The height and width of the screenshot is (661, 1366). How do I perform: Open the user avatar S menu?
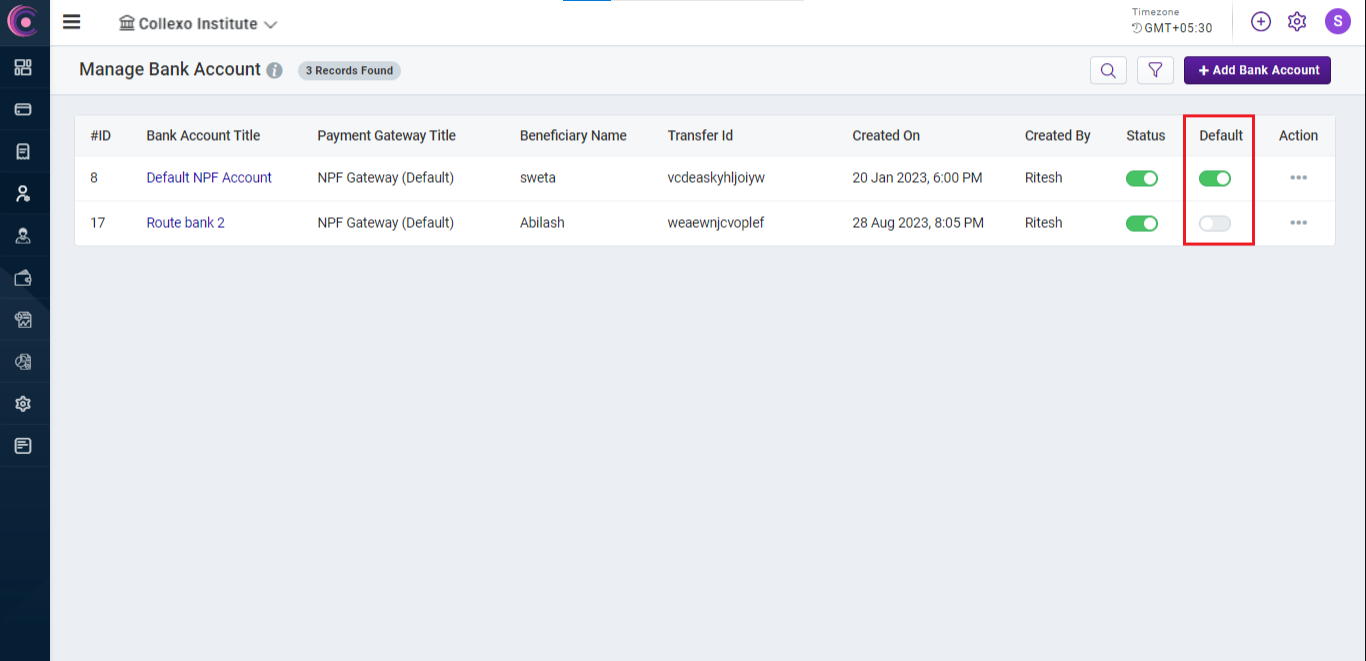(1338, 21)
